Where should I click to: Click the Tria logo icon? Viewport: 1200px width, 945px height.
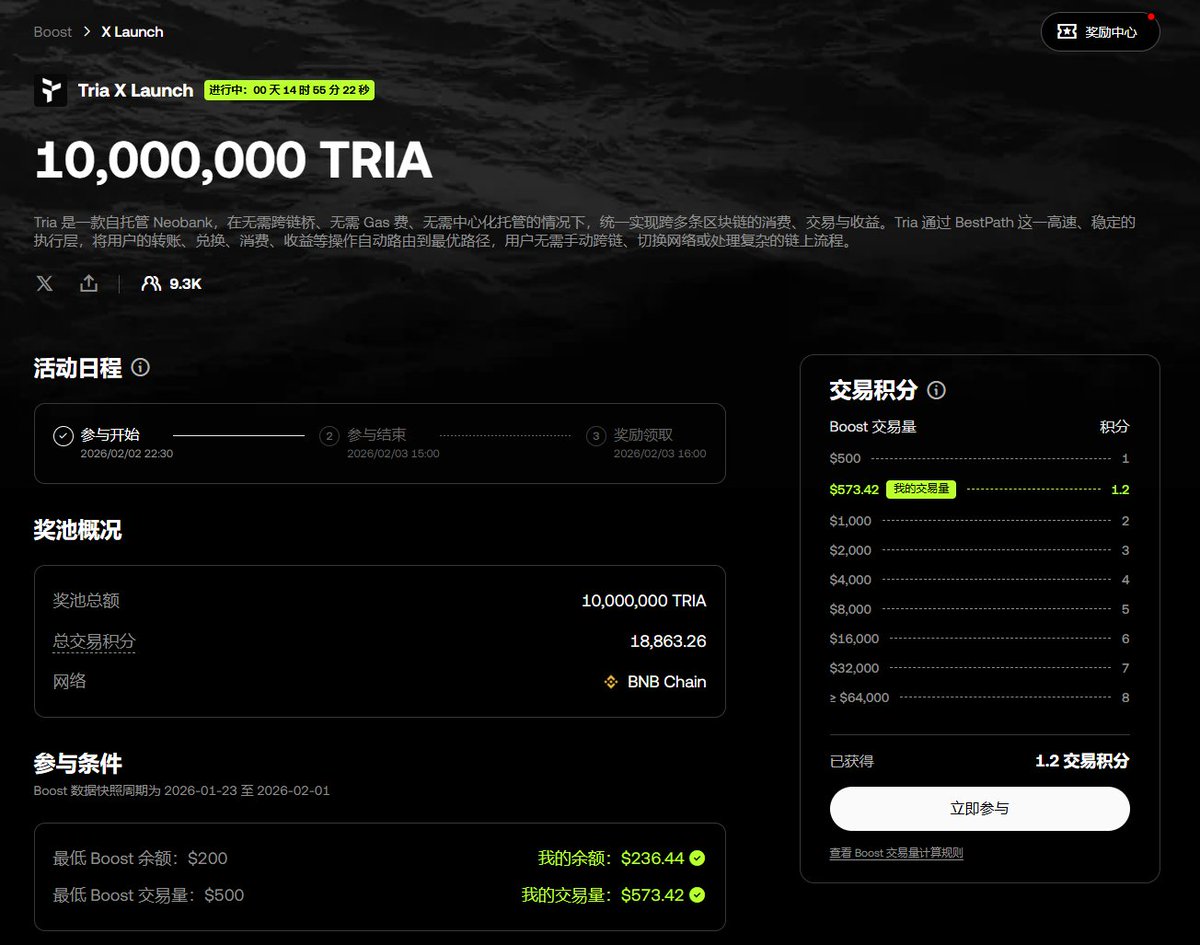click(x=50, y=90)
